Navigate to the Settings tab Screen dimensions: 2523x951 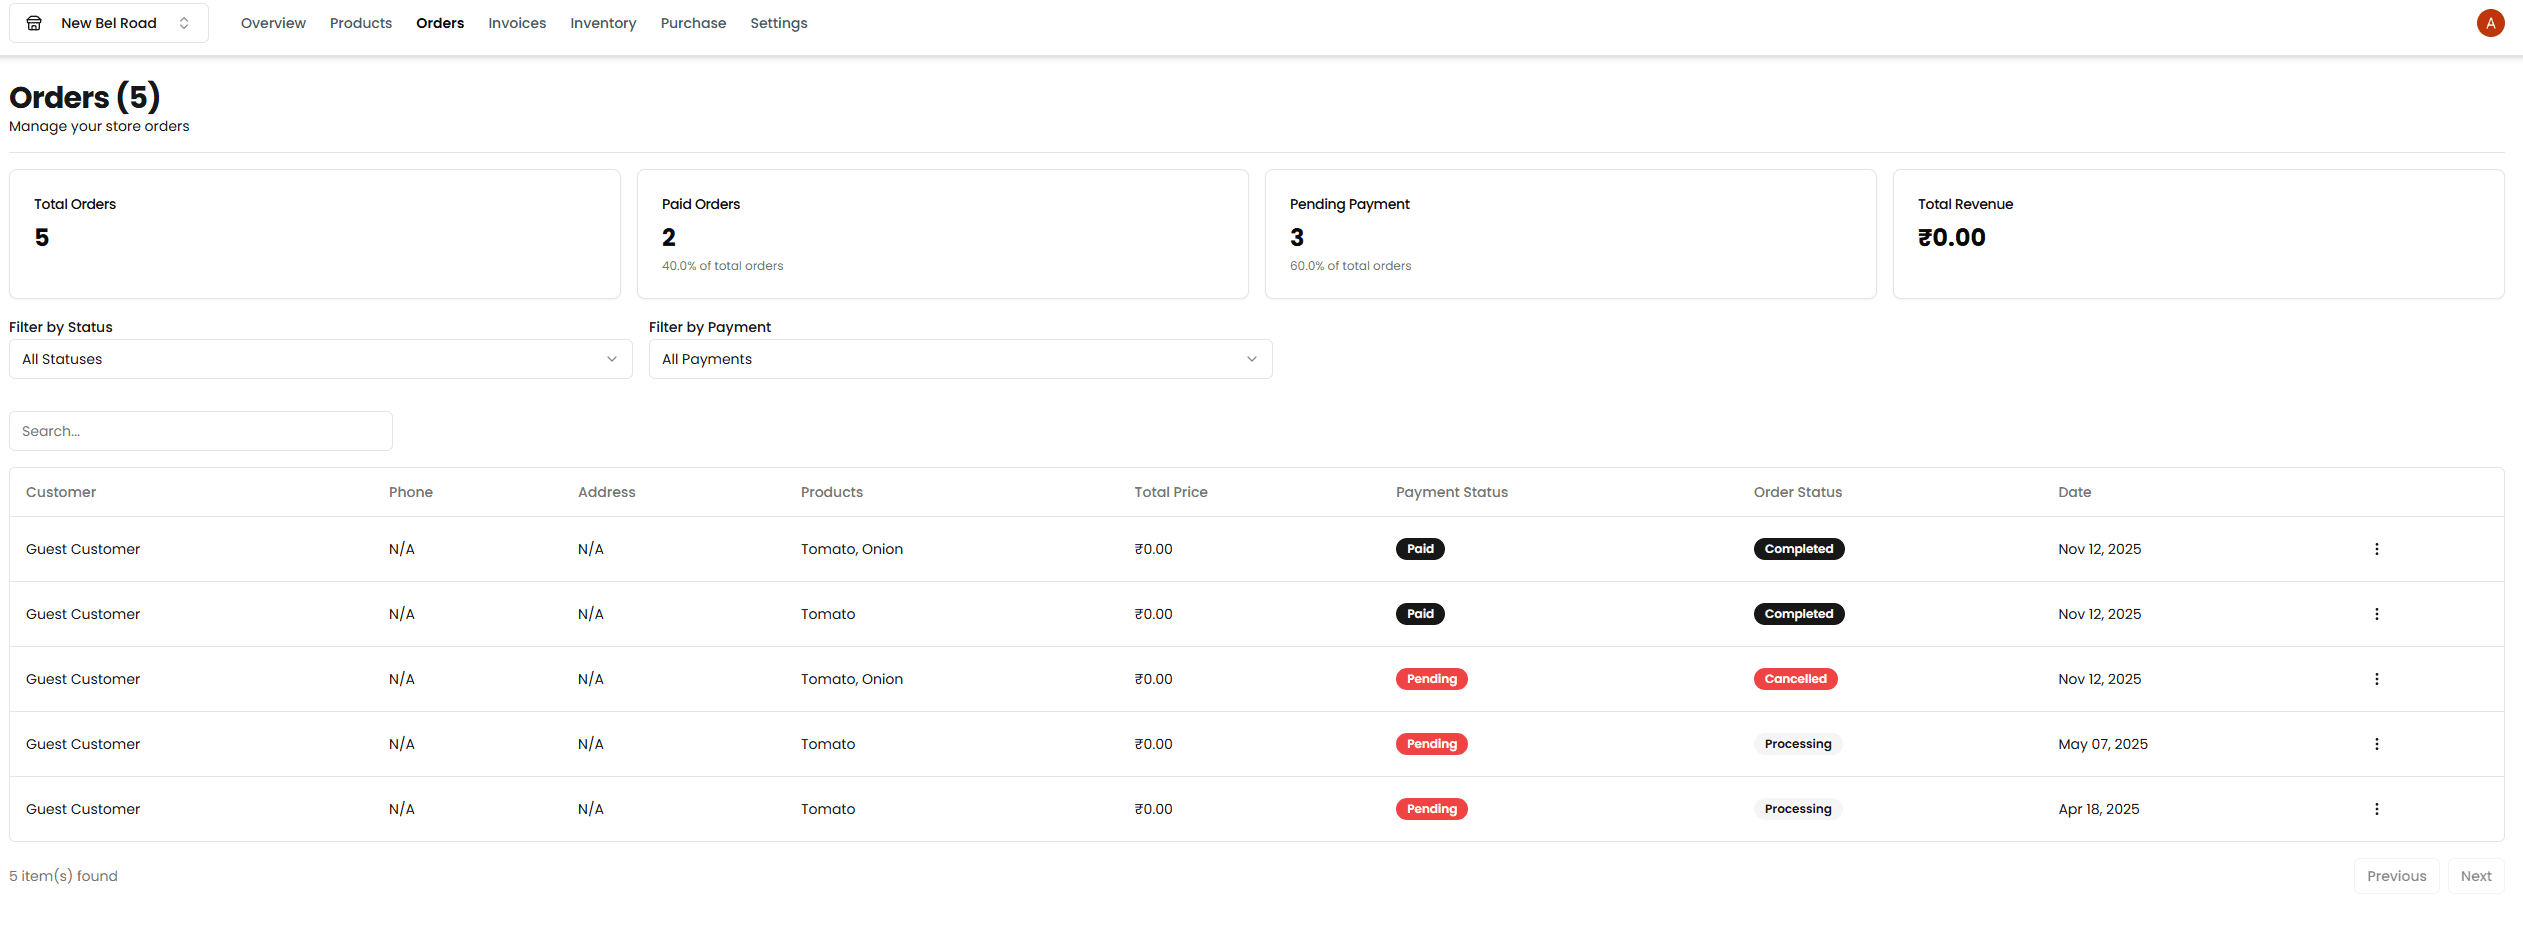(779, 23)
